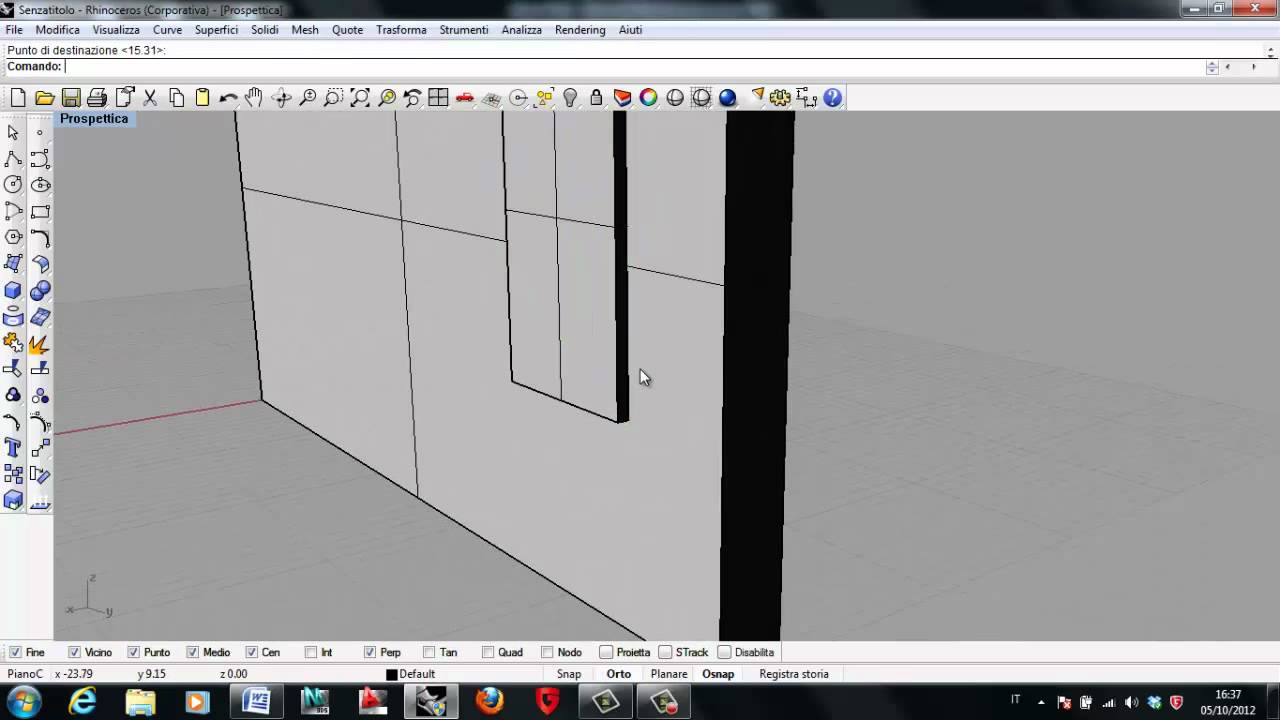
Task: Undo with the curved black arrow icon
Action: [x=228, y=97]
